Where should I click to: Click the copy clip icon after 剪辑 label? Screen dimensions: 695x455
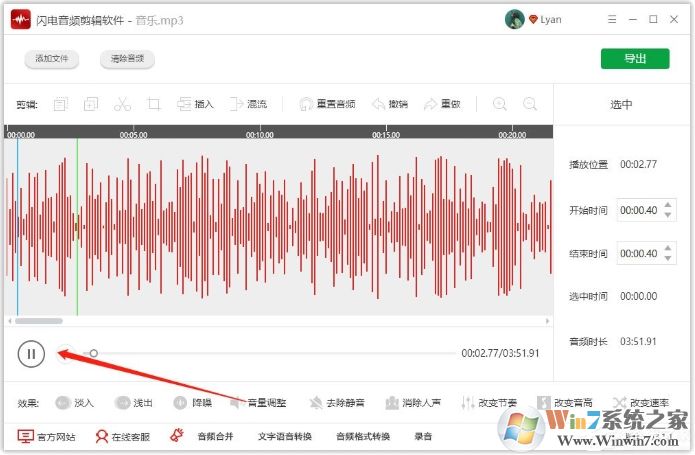pyautogui.click(x=60, y=105)
